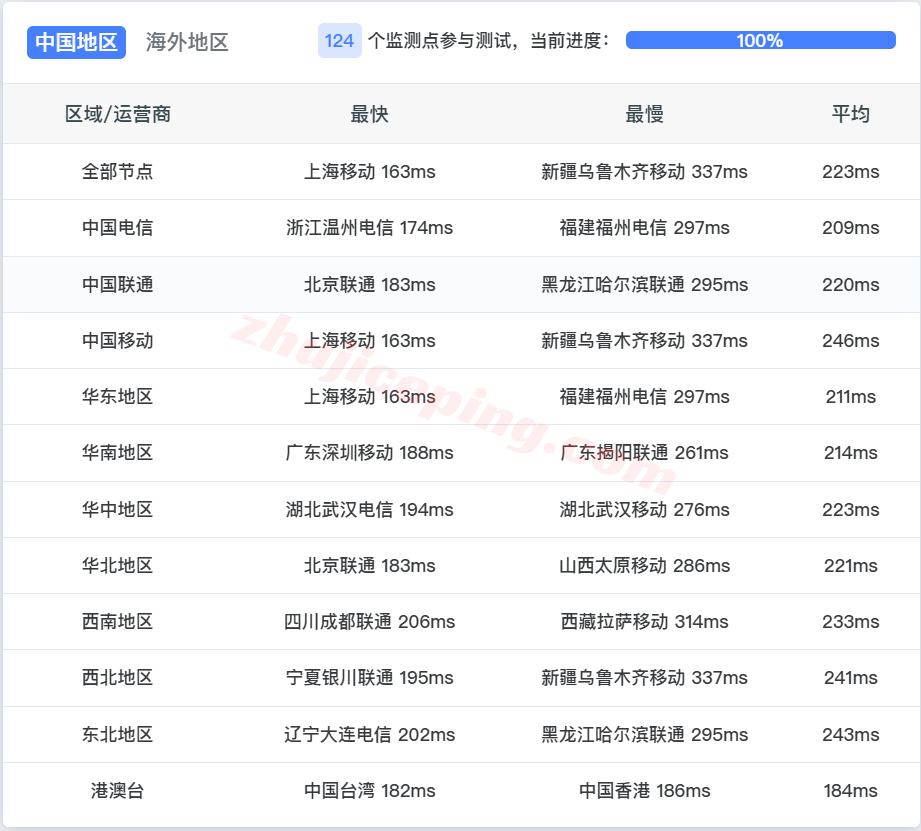Screen dimensions: 921x831
Task: Click 黑龙江哈尔滨联通 295ms in 中国联通 row
Action: click(644, 284)
